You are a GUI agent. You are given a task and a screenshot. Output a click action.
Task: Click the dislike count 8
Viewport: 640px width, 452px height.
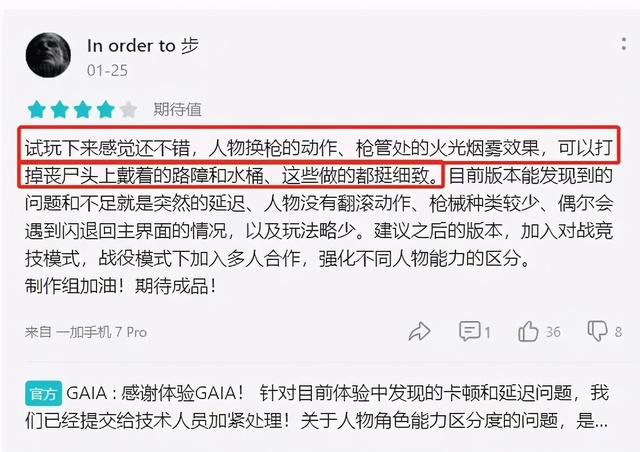(x=618, y=332)
